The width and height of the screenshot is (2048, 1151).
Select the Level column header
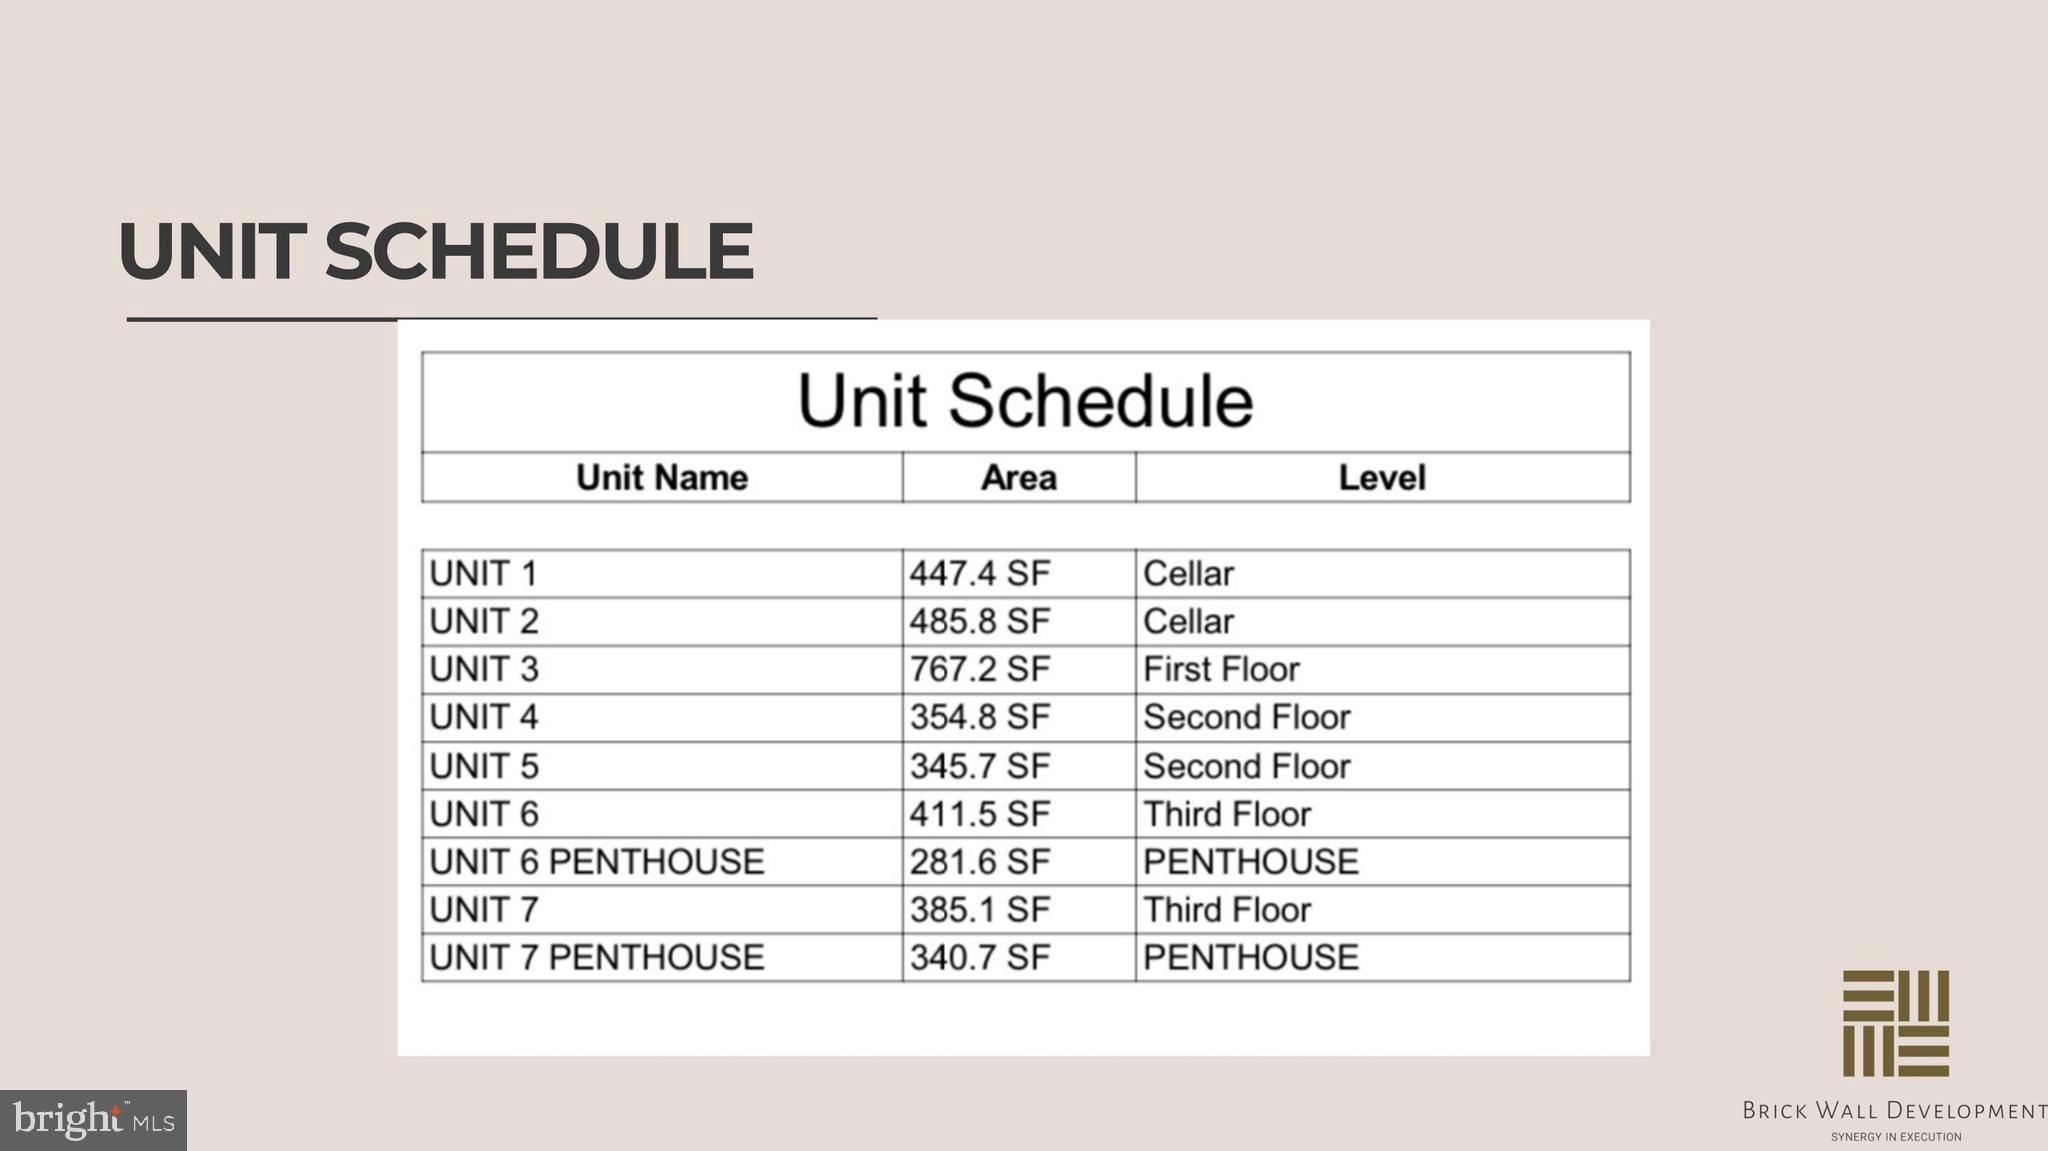pos(1382,477)
